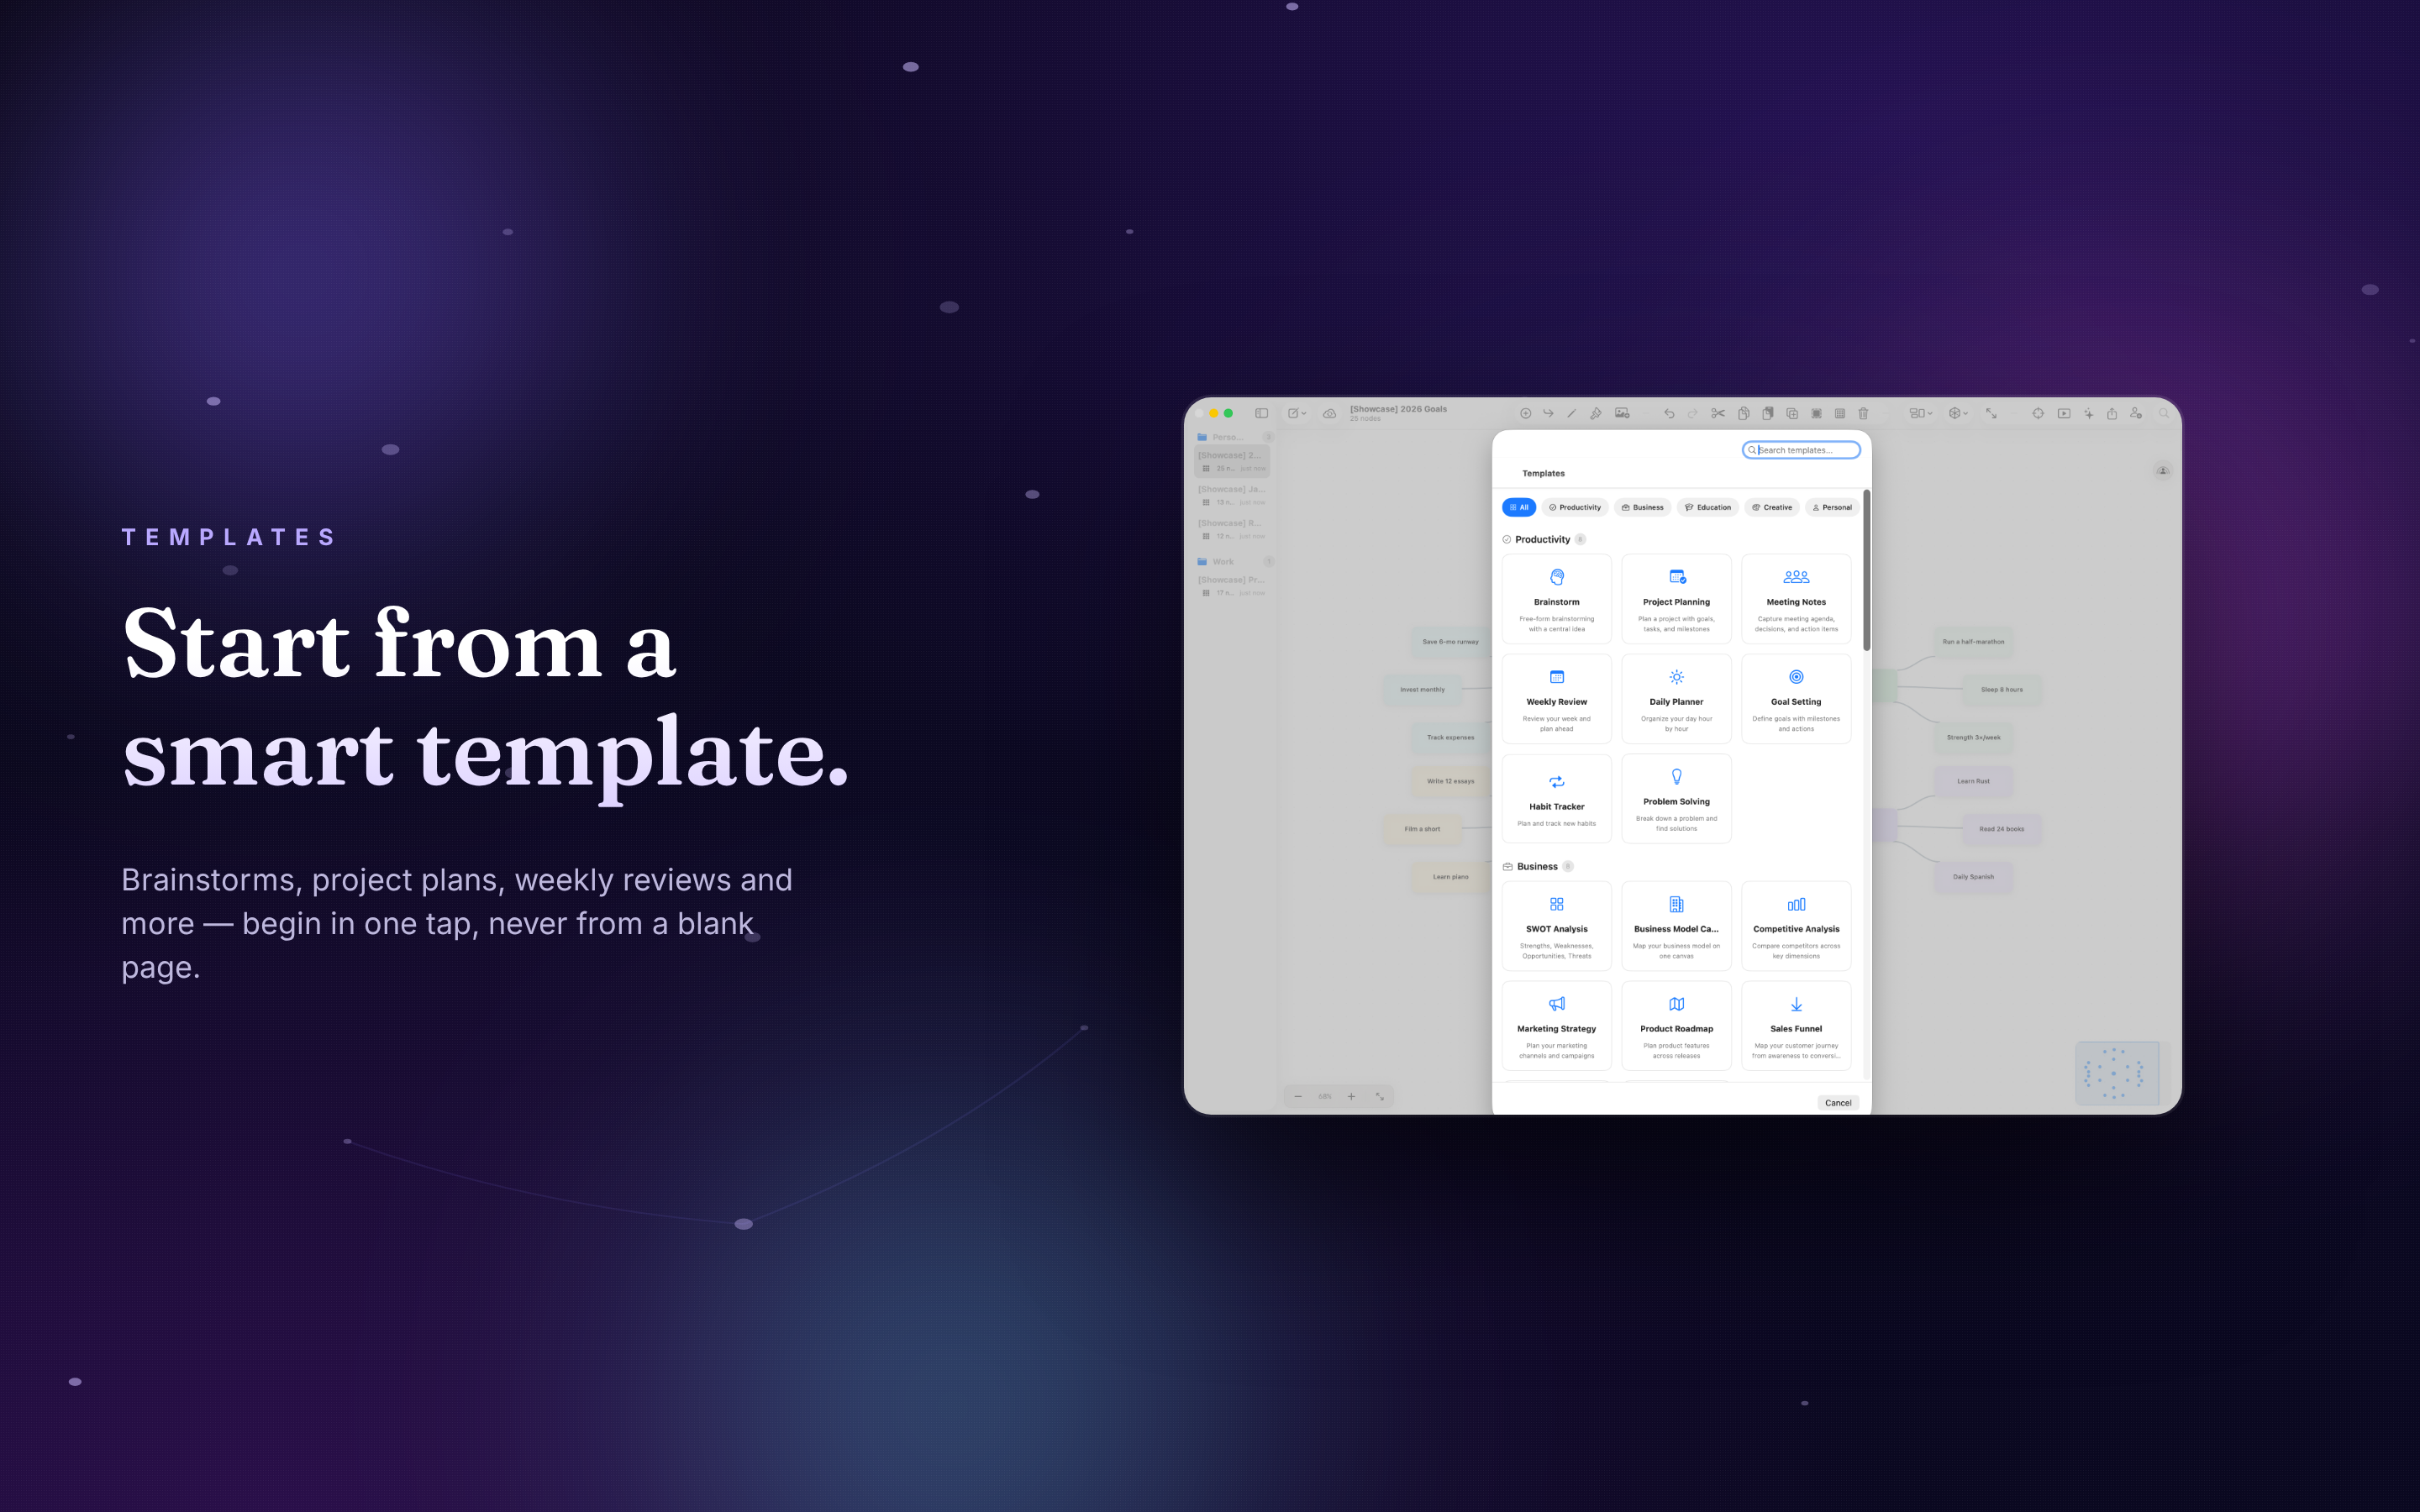
Task: Focus the Search templates field
Action: click(x=1801, y=450)
